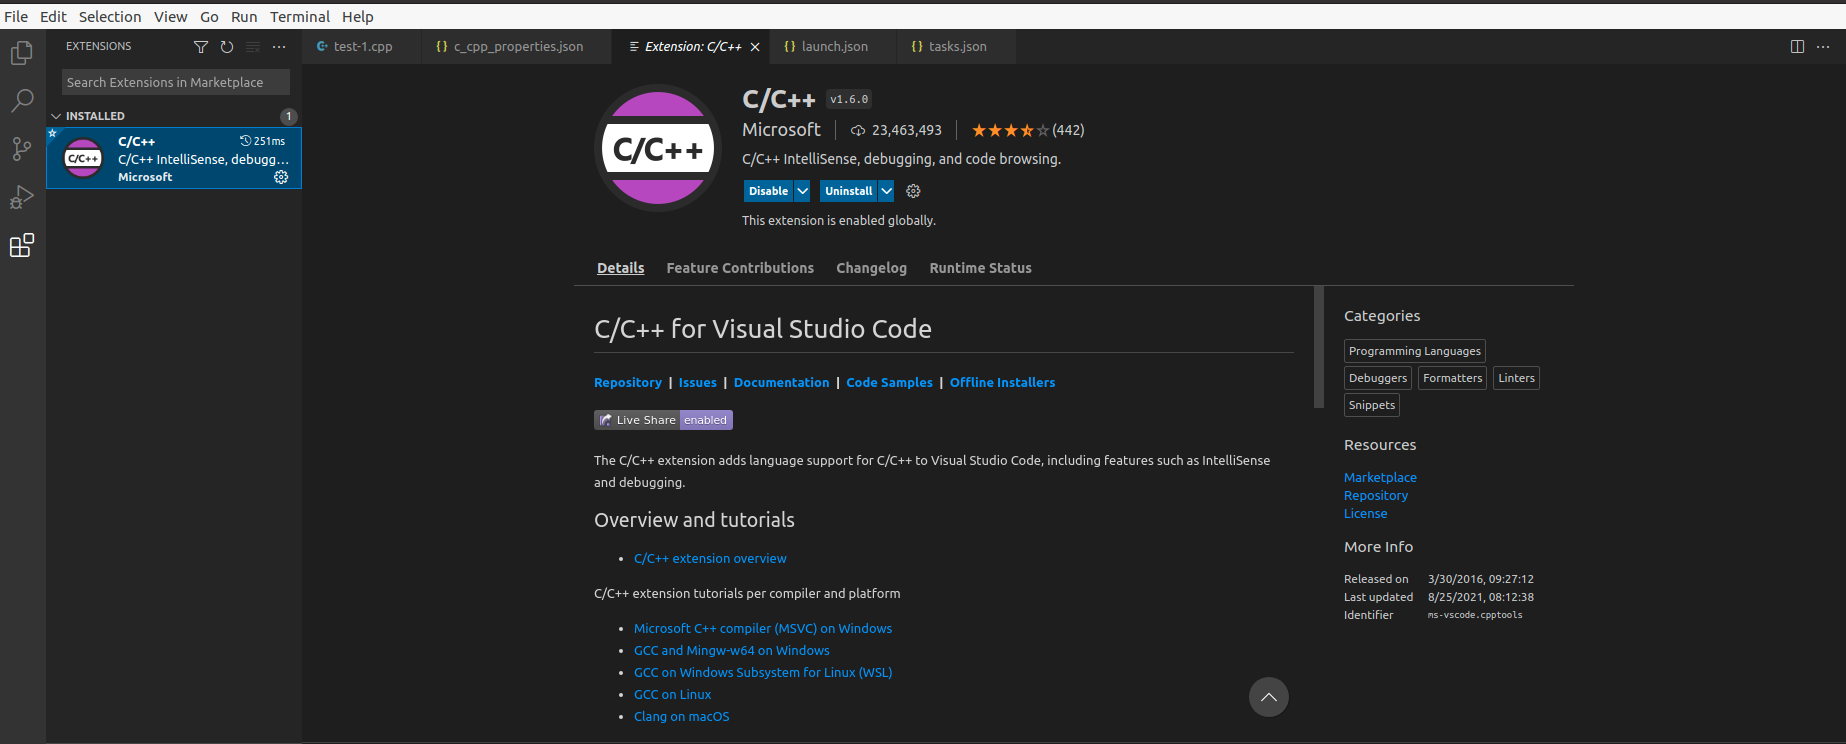Click the Live Share enabled badge
The image size is (1846, 744).
click(x=663, y=420)
